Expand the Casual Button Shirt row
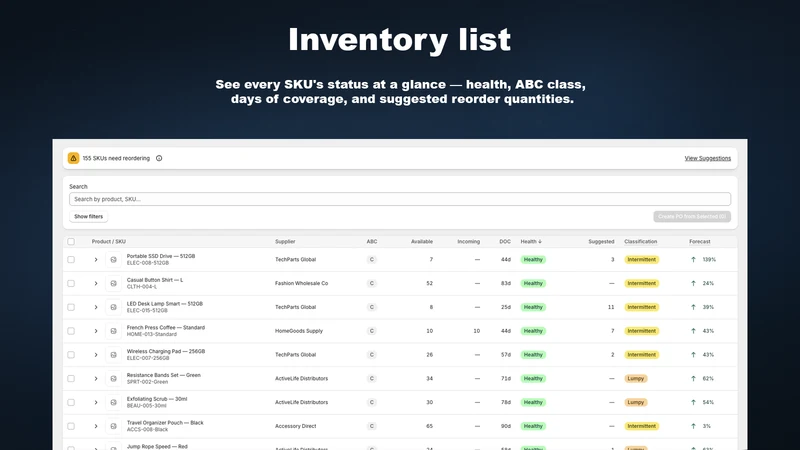This screenshot has height=450, width=800. point(95,283)
